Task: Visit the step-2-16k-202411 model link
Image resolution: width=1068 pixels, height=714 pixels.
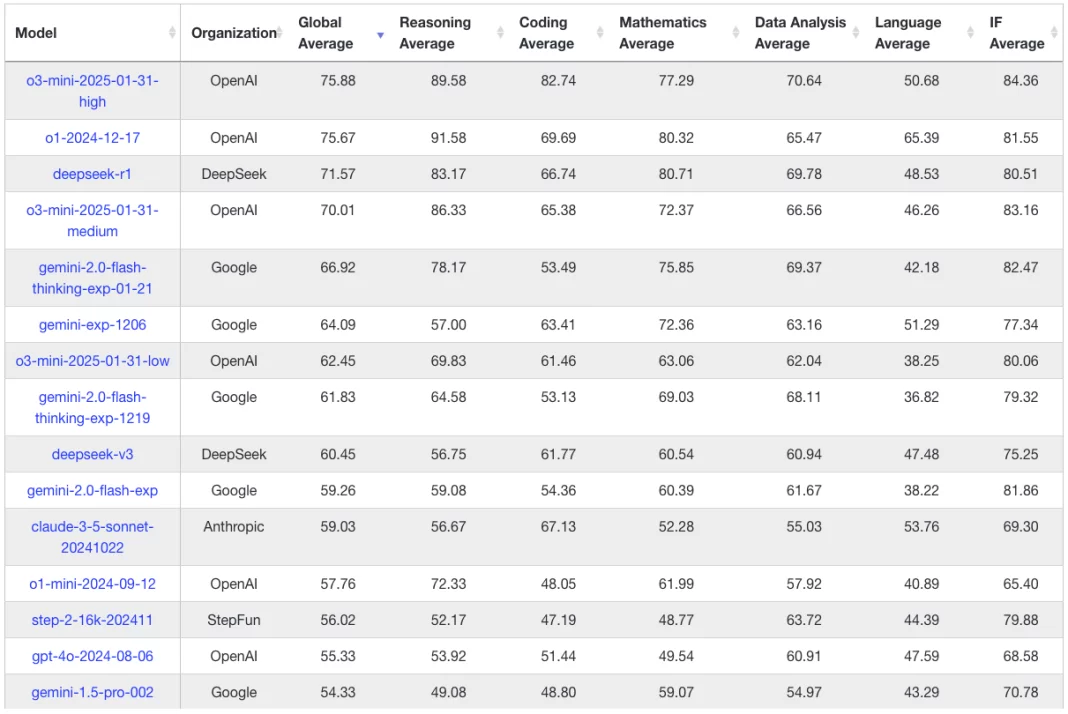Action: (x=92, y=620)
